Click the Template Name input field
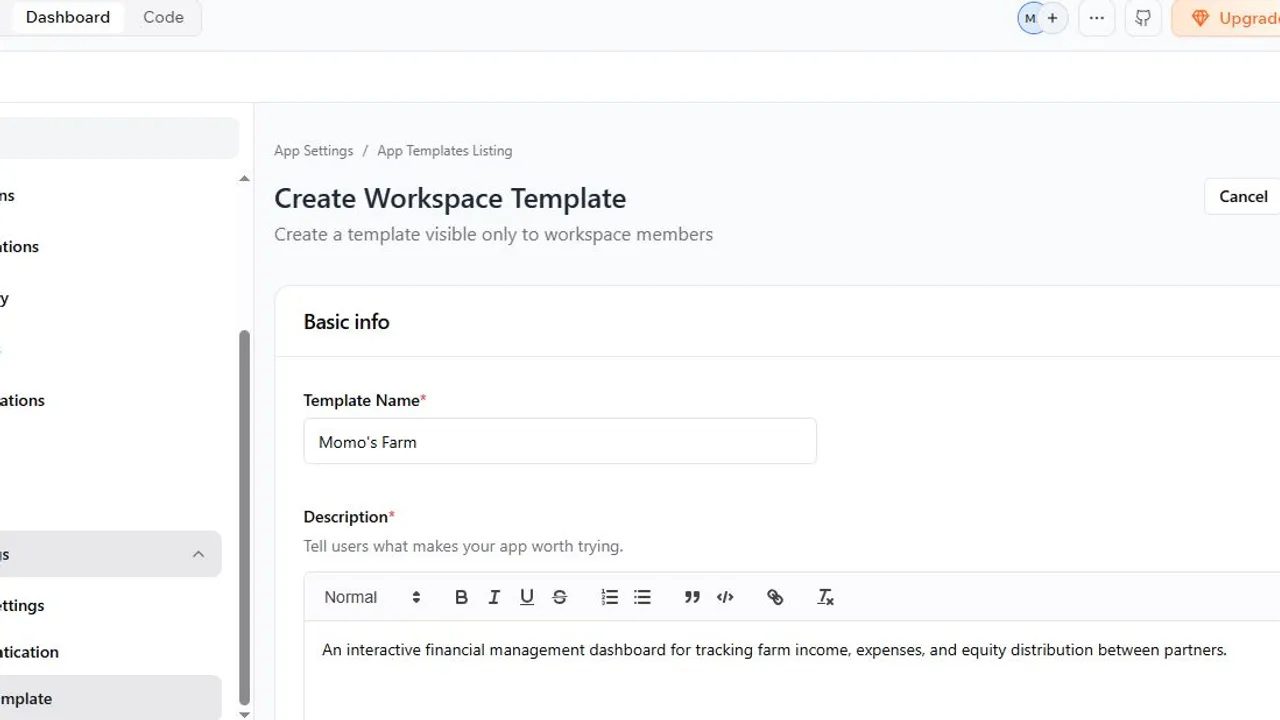1280x720 pixels. coord(560,441)
